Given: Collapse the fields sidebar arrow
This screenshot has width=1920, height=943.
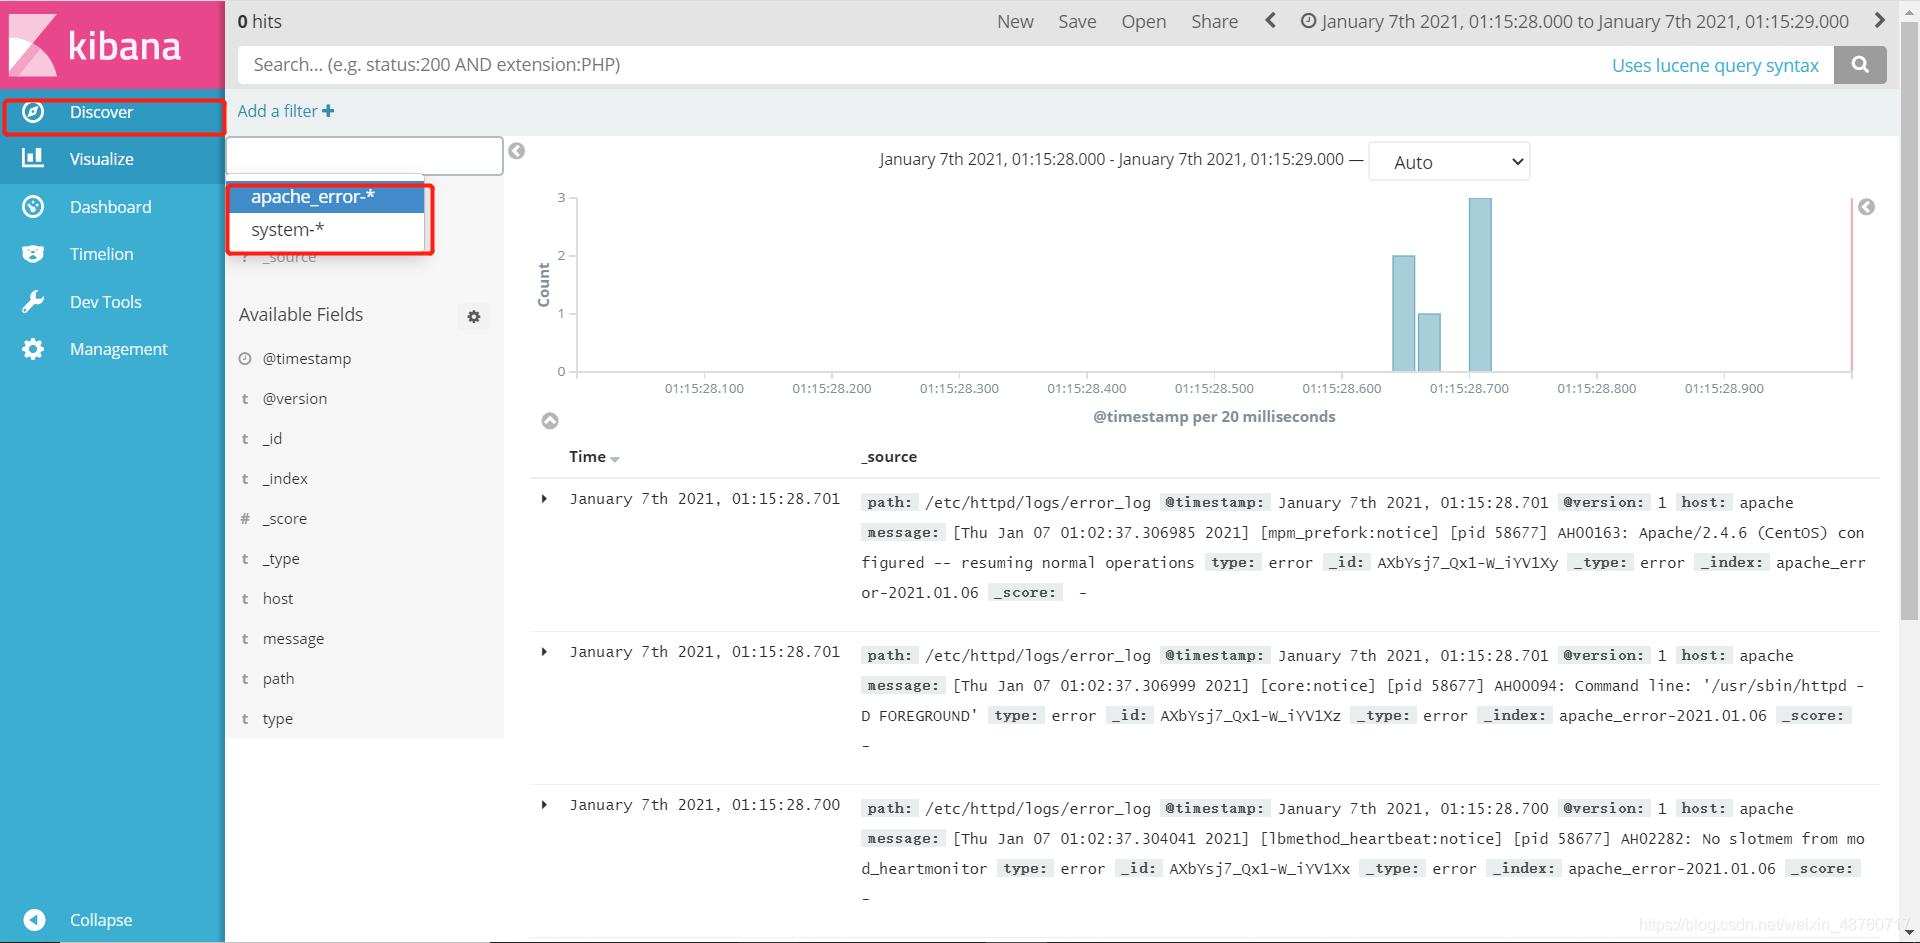Looking at the screenshot, I should click(x=517, y=151).
